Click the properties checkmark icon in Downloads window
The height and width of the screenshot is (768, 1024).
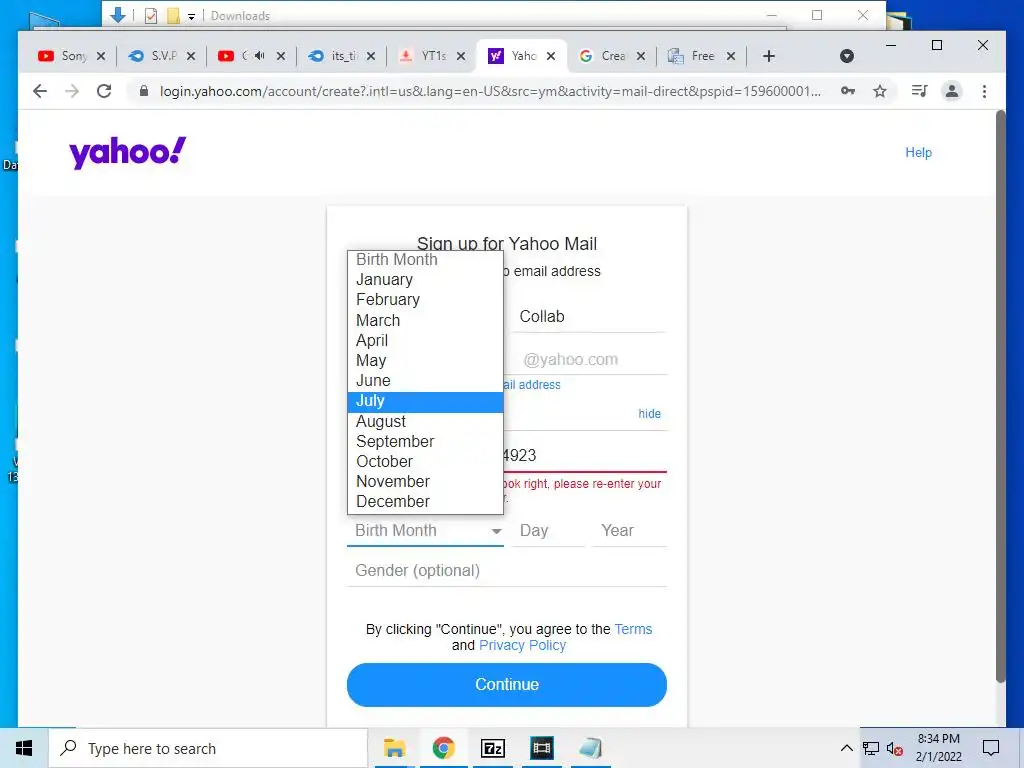tap(151, 16)
